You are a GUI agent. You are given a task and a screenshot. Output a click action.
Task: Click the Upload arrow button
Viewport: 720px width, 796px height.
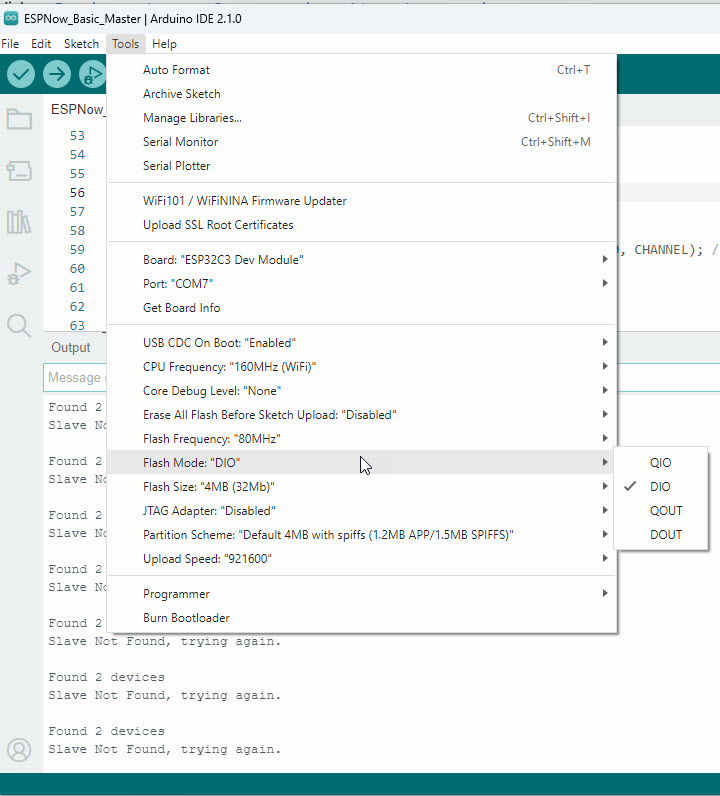(x=57, y=74)
